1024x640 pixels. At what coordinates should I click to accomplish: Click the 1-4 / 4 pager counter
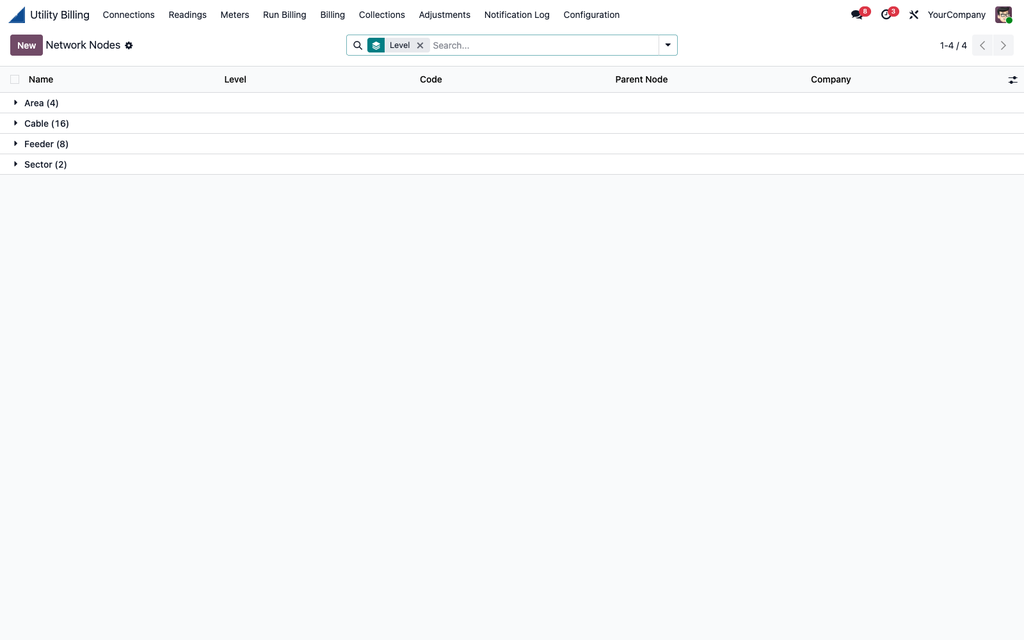[953, 46]
